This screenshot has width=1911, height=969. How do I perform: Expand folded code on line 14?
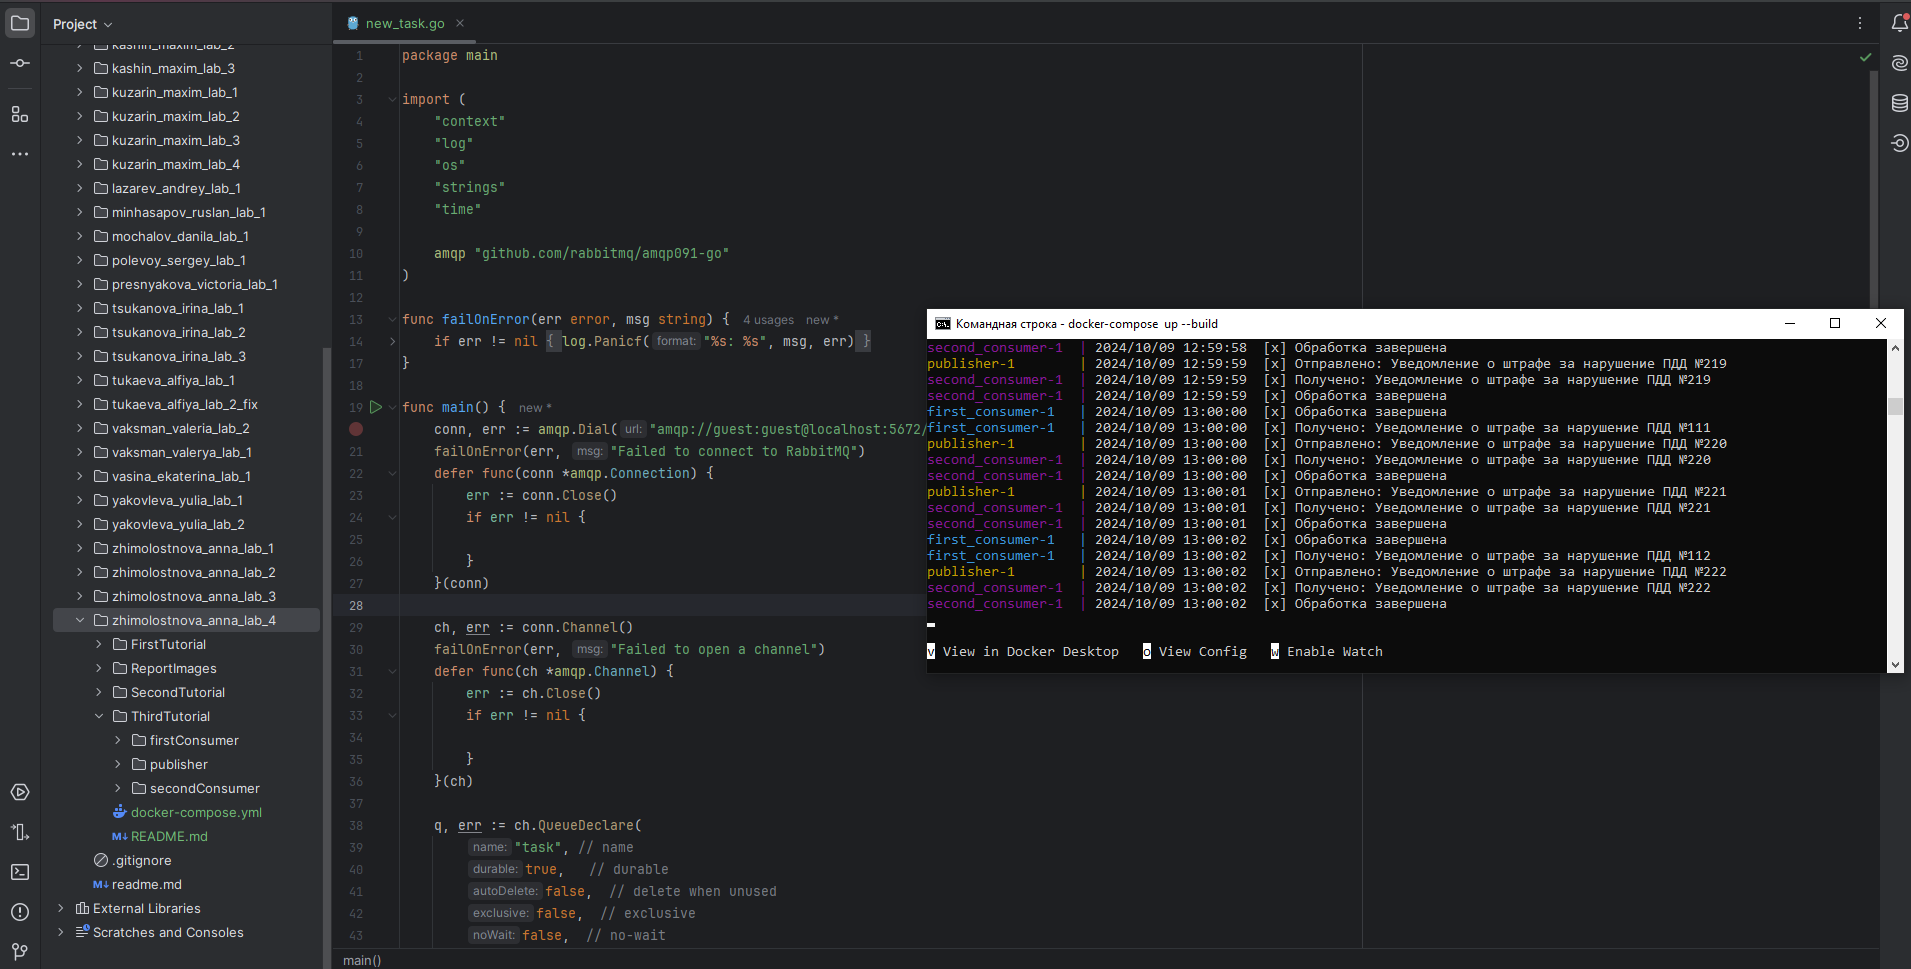point(392,341)
